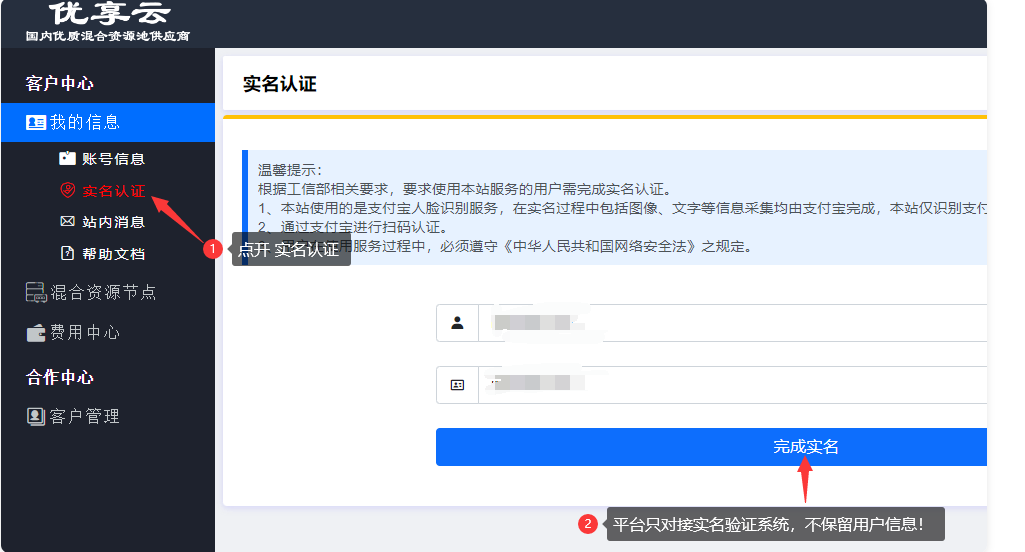Click the red 实名认证 shield icon

[x=67, y=190]
